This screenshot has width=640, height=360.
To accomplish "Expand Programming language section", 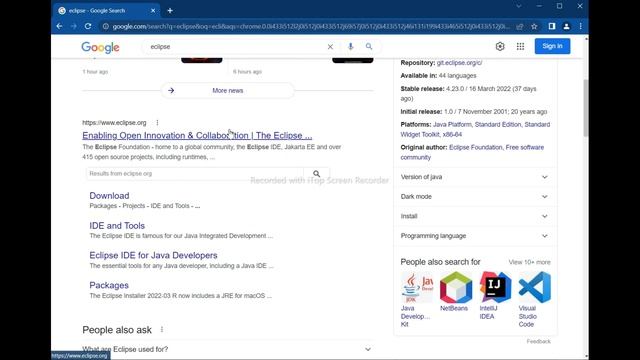I will [475, 236].
